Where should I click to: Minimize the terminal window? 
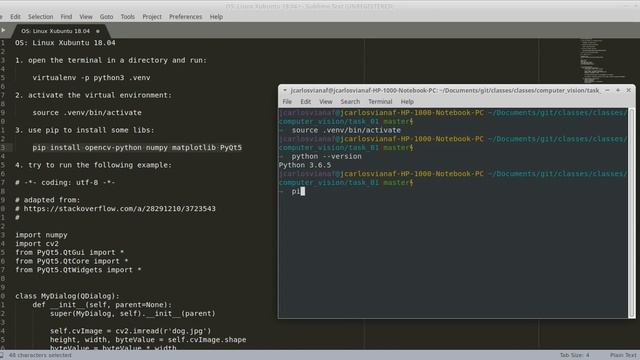[607, 90]
